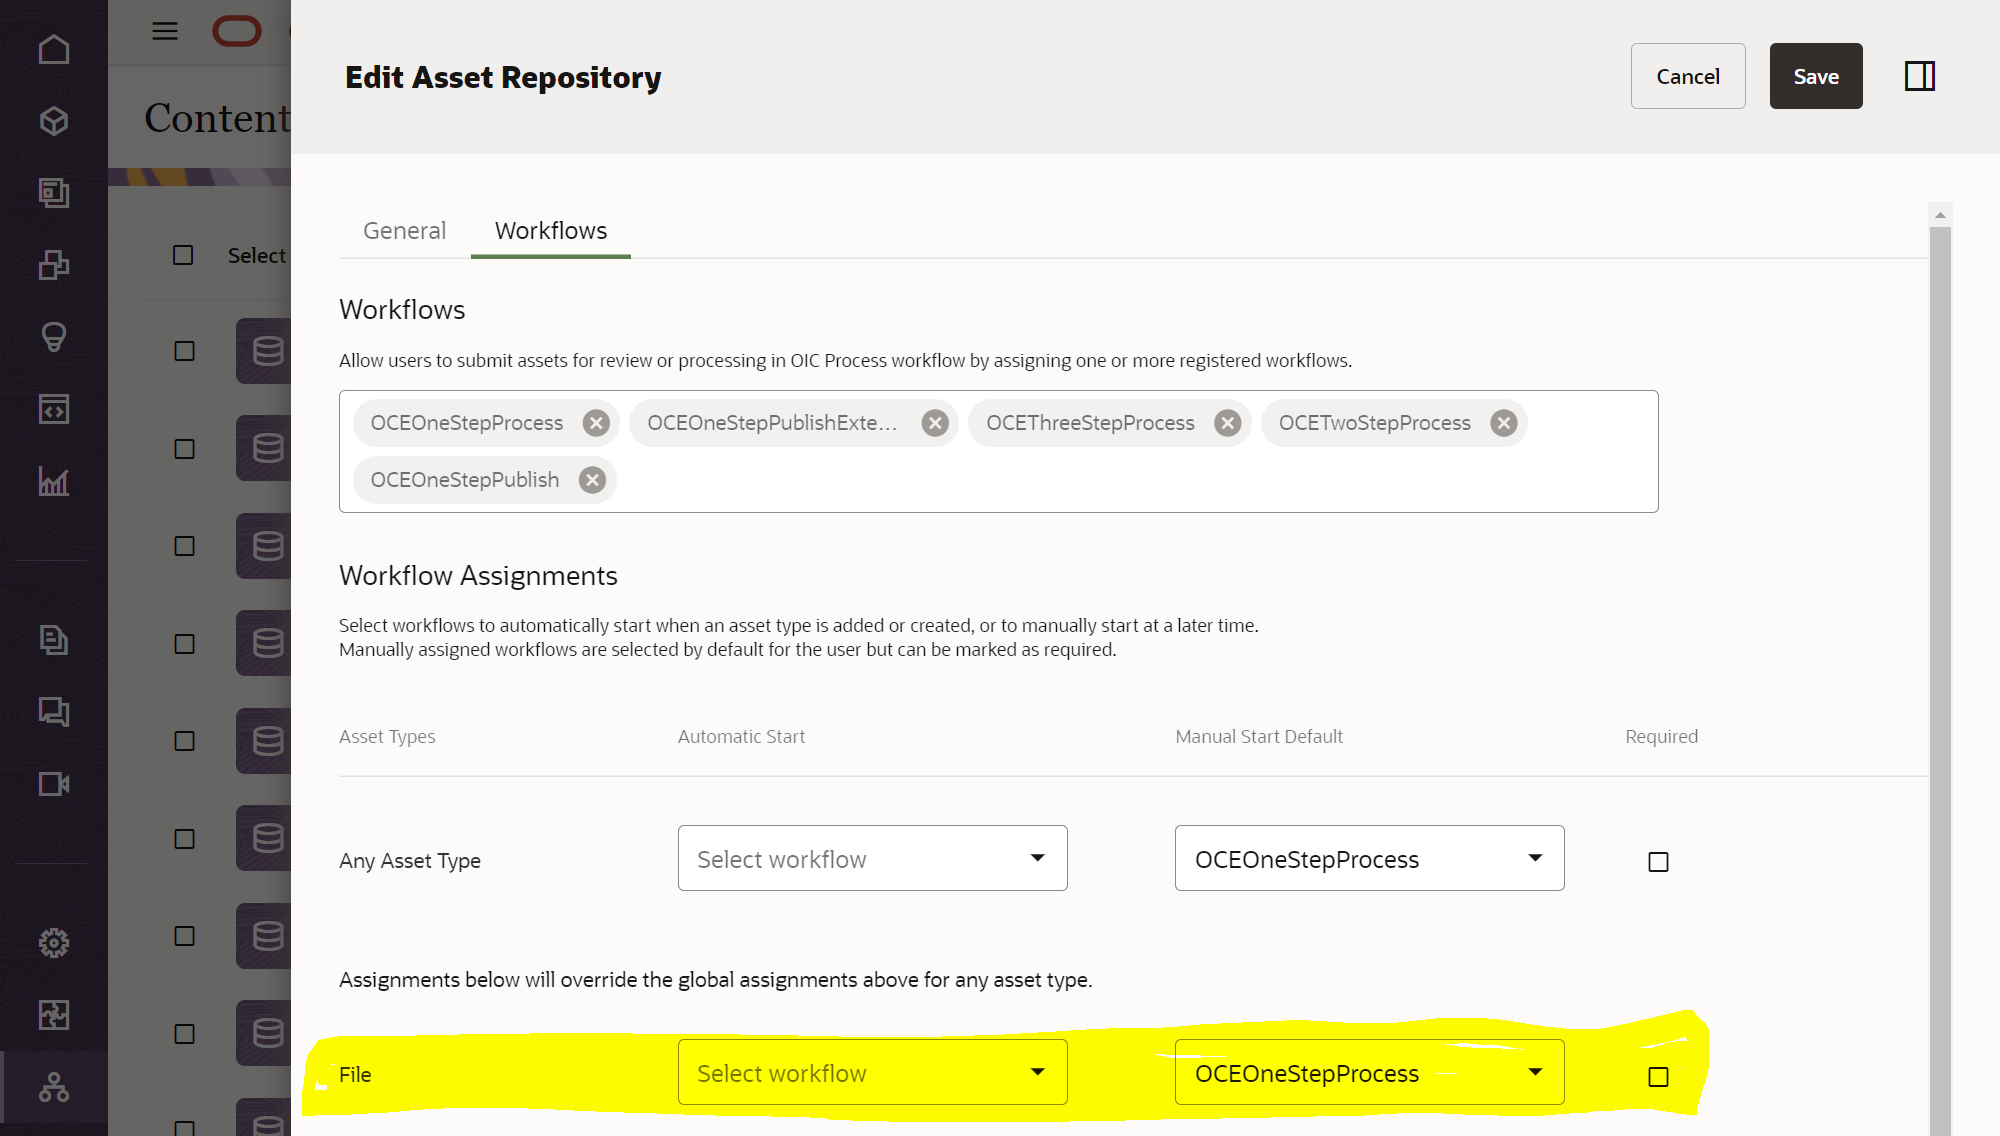Viewport: 2000px width, 1136px height.
Task: Open the Sites icon in sidebar
Action: click(x=54, y=193)
